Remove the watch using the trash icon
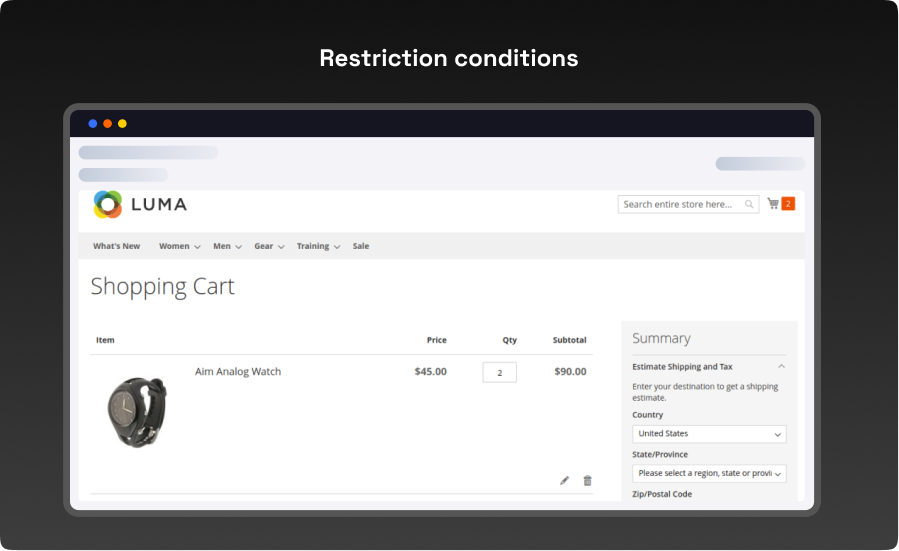The height and width of the screenshot is (551, 899). click(x=587, y=481)
